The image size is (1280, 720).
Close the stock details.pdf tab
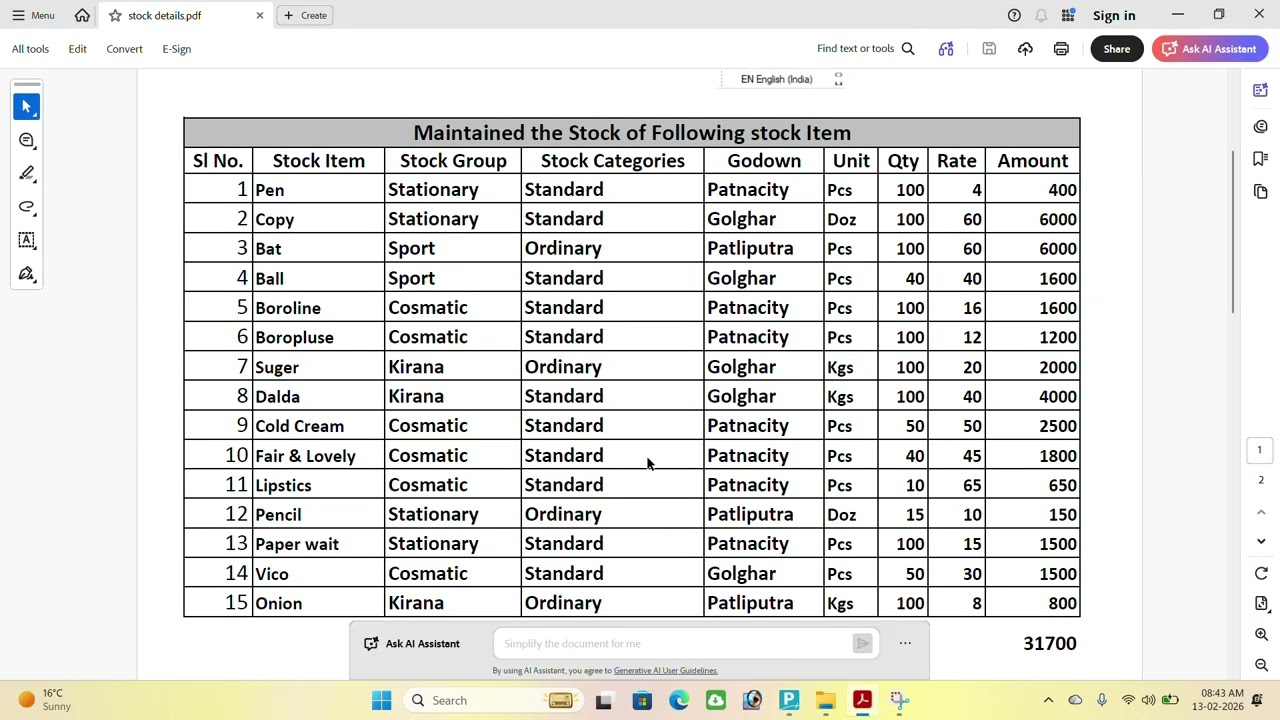[260, 15]
